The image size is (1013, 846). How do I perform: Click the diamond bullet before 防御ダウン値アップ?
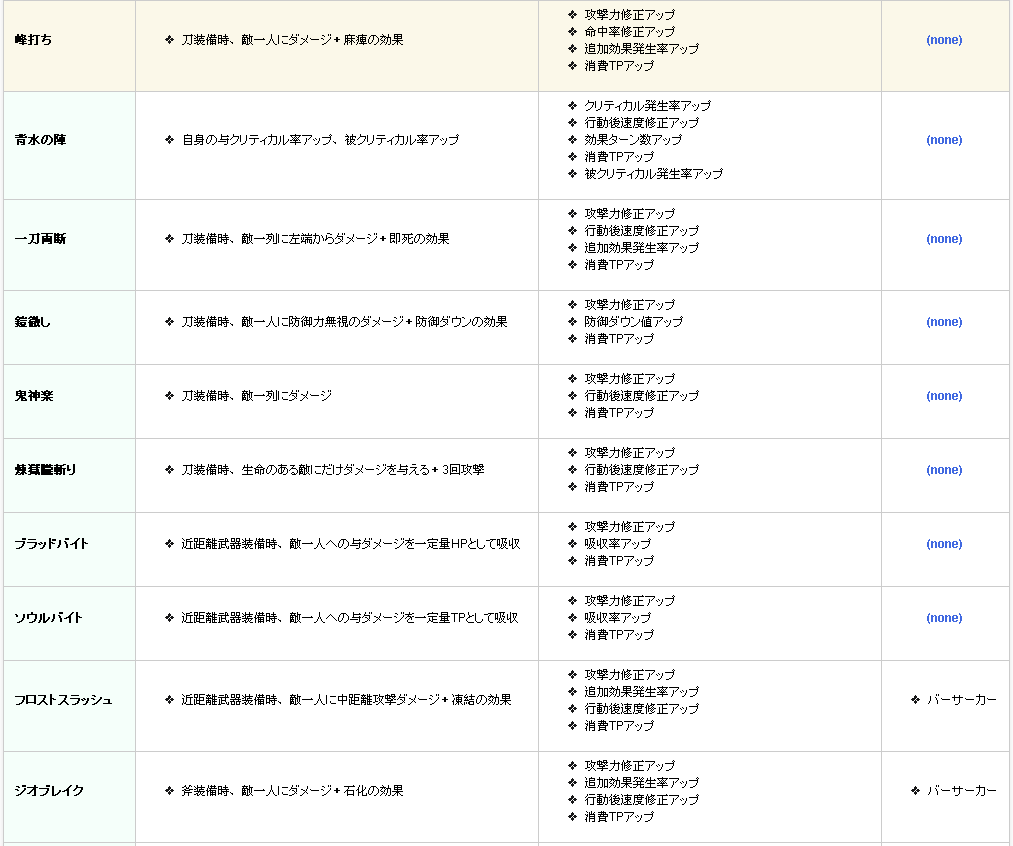(x=572, y=322)
